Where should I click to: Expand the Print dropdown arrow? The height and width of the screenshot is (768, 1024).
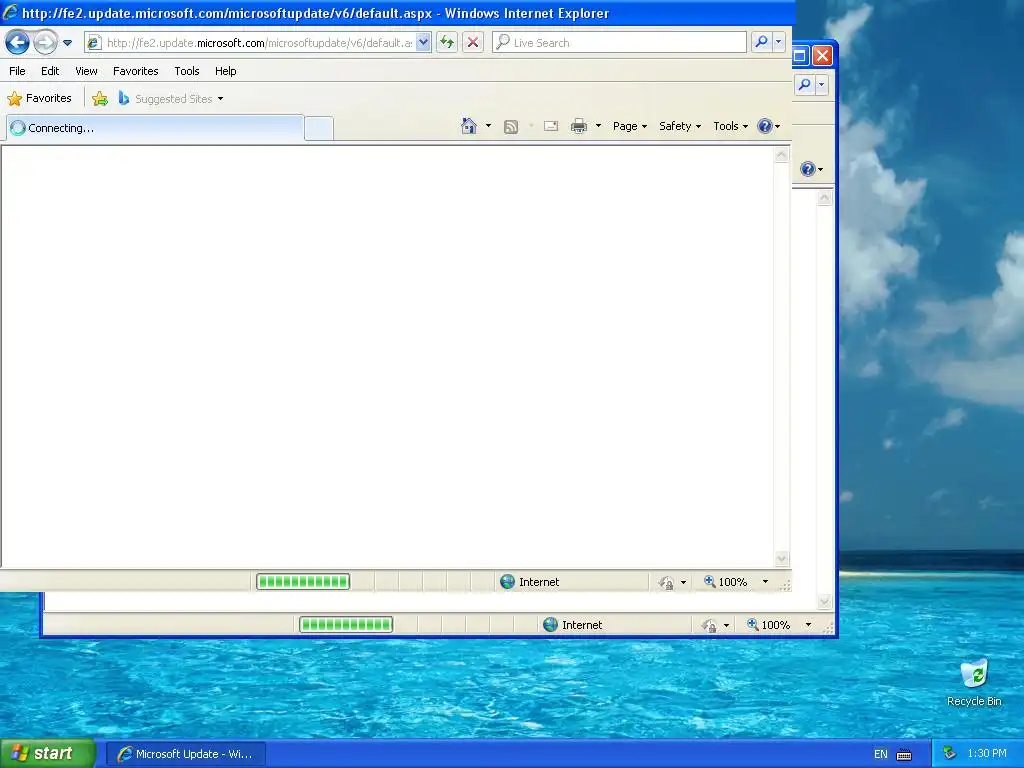[598, 126]
